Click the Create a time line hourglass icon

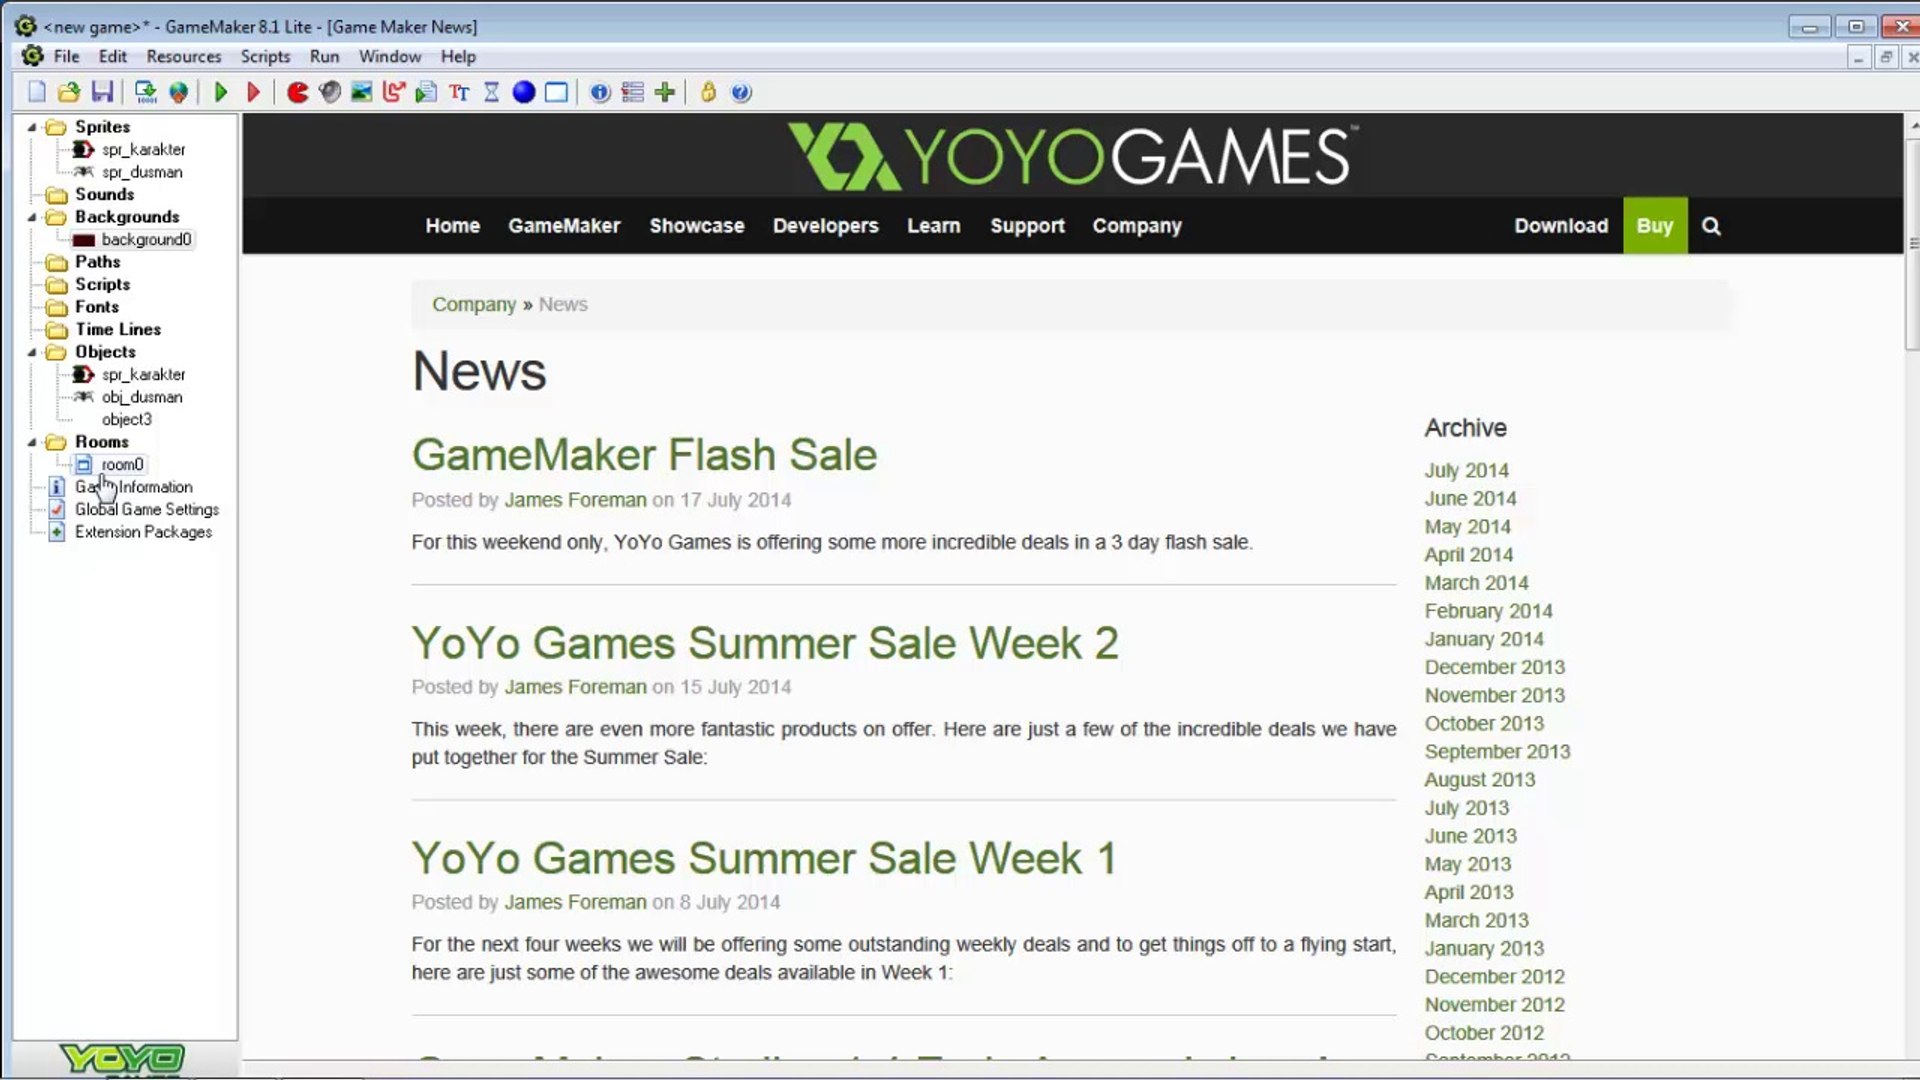pos(491,92)
